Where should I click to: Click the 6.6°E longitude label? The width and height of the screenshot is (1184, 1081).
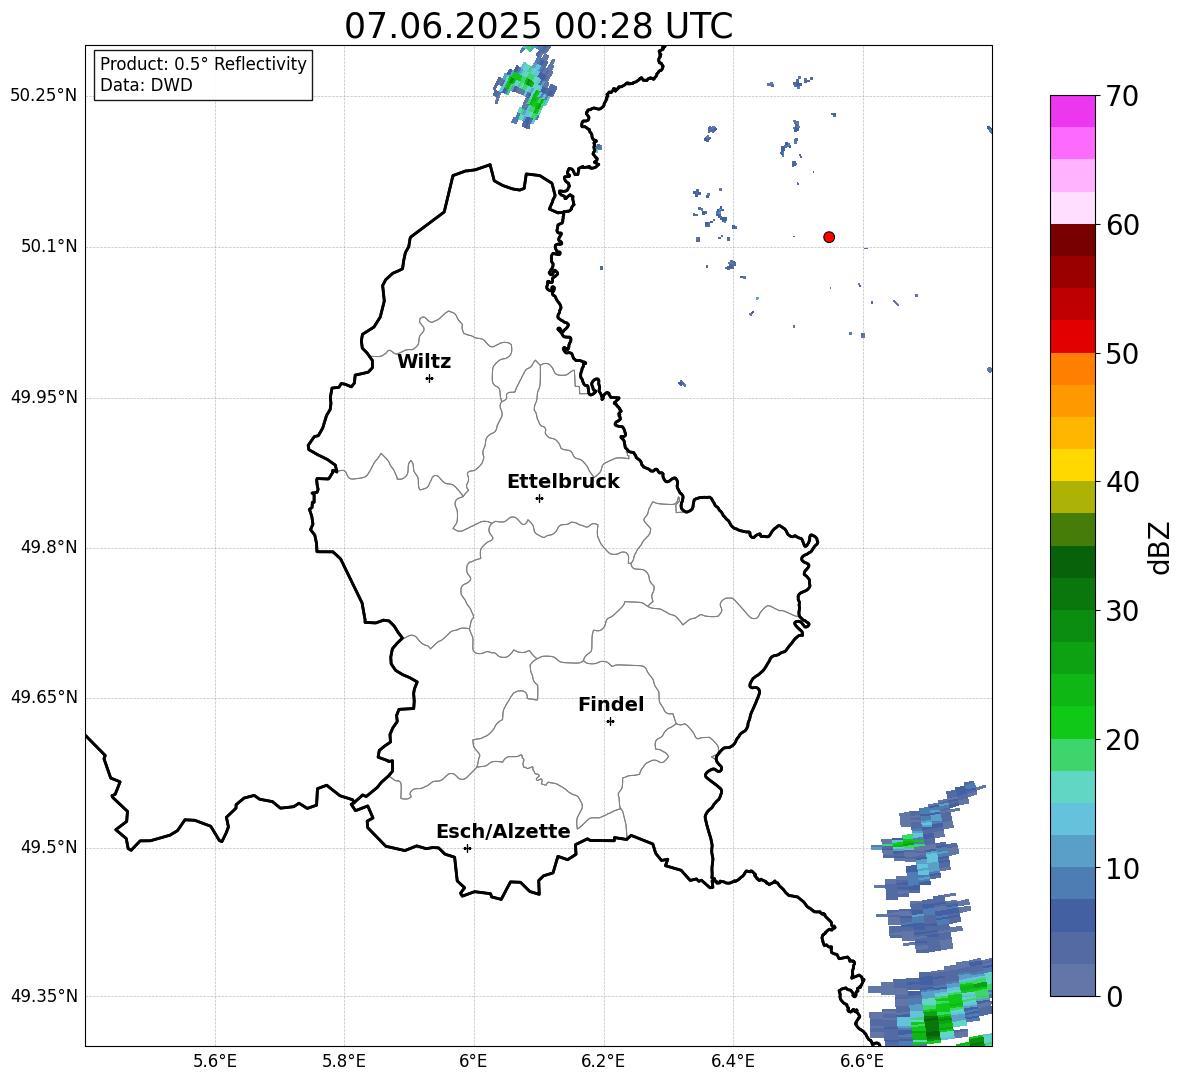tap(862, 1061)
